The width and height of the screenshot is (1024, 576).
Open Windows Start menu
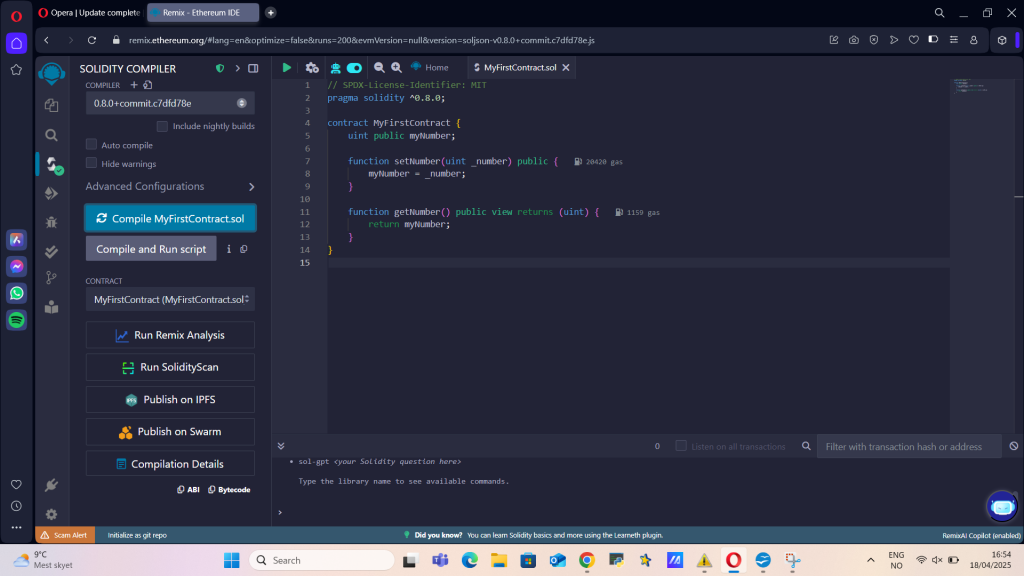(x=231, y=560)
